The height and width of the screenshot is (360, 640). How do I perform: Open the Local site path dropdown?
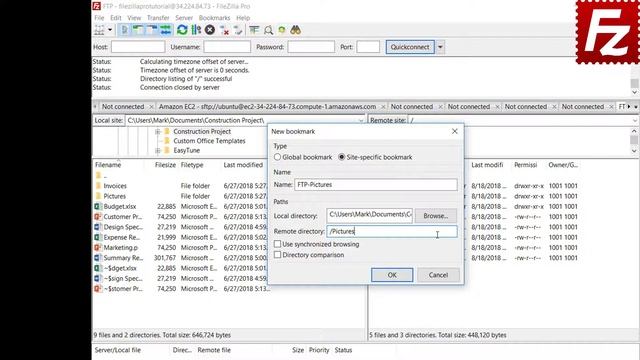coord(361,120)
